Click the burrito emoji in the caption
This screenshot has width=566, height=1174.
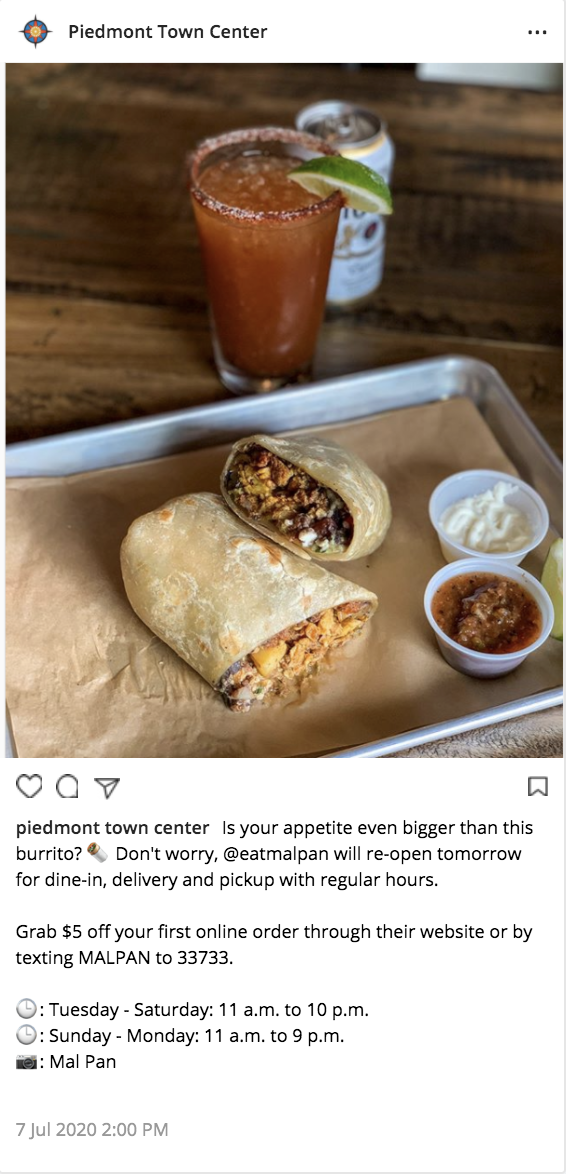pyautogui.click(x=97, y=854)
